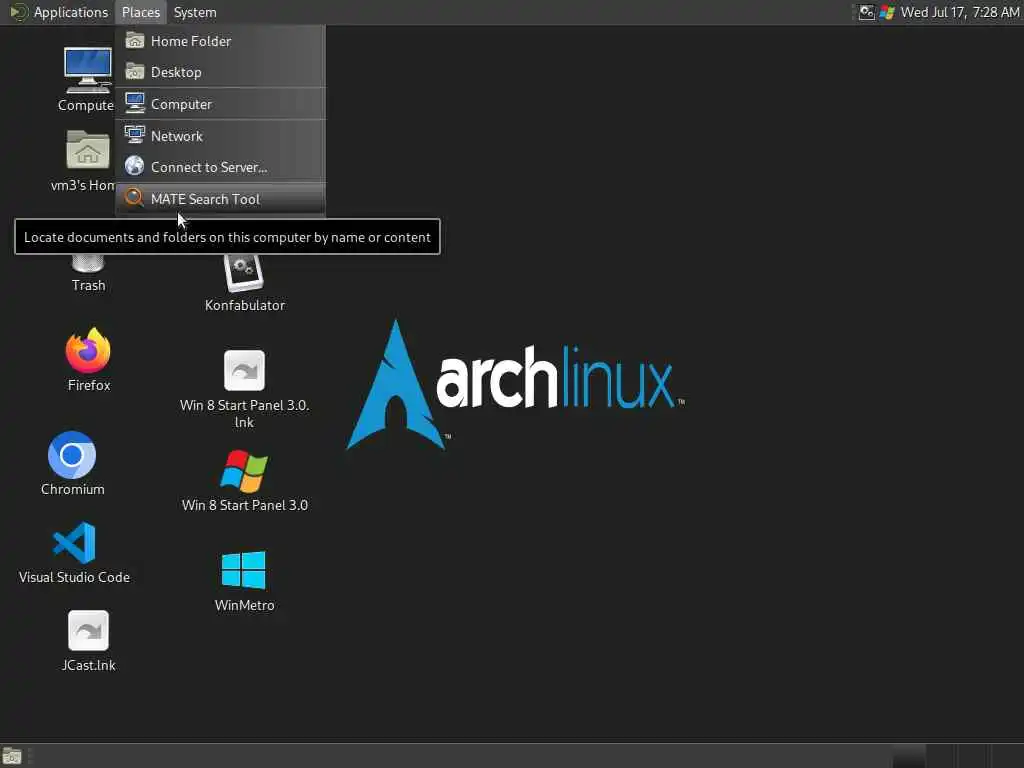Select the Trash desktop icon
The height and width of the screenshot is (768, 1024).
pos(88,274)
